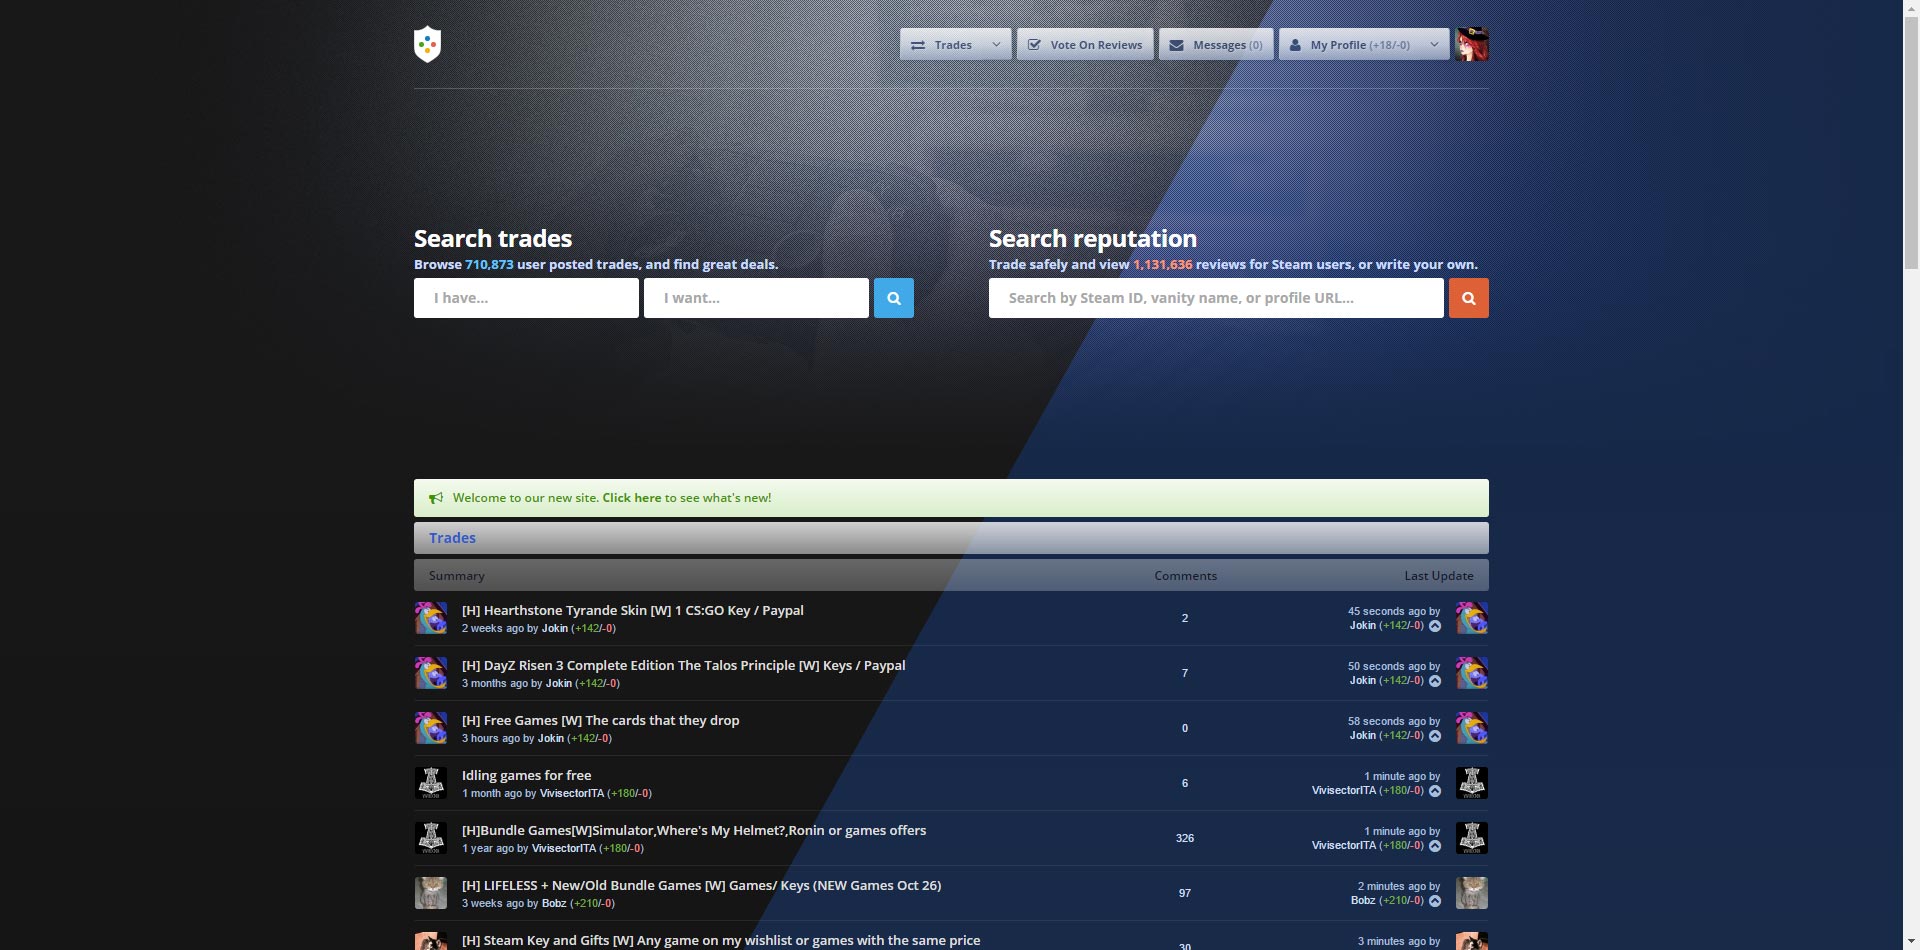Open Vote On Reviews
The width and height of the screenshot is (1920, 950).
click(x=1085, y=44)
